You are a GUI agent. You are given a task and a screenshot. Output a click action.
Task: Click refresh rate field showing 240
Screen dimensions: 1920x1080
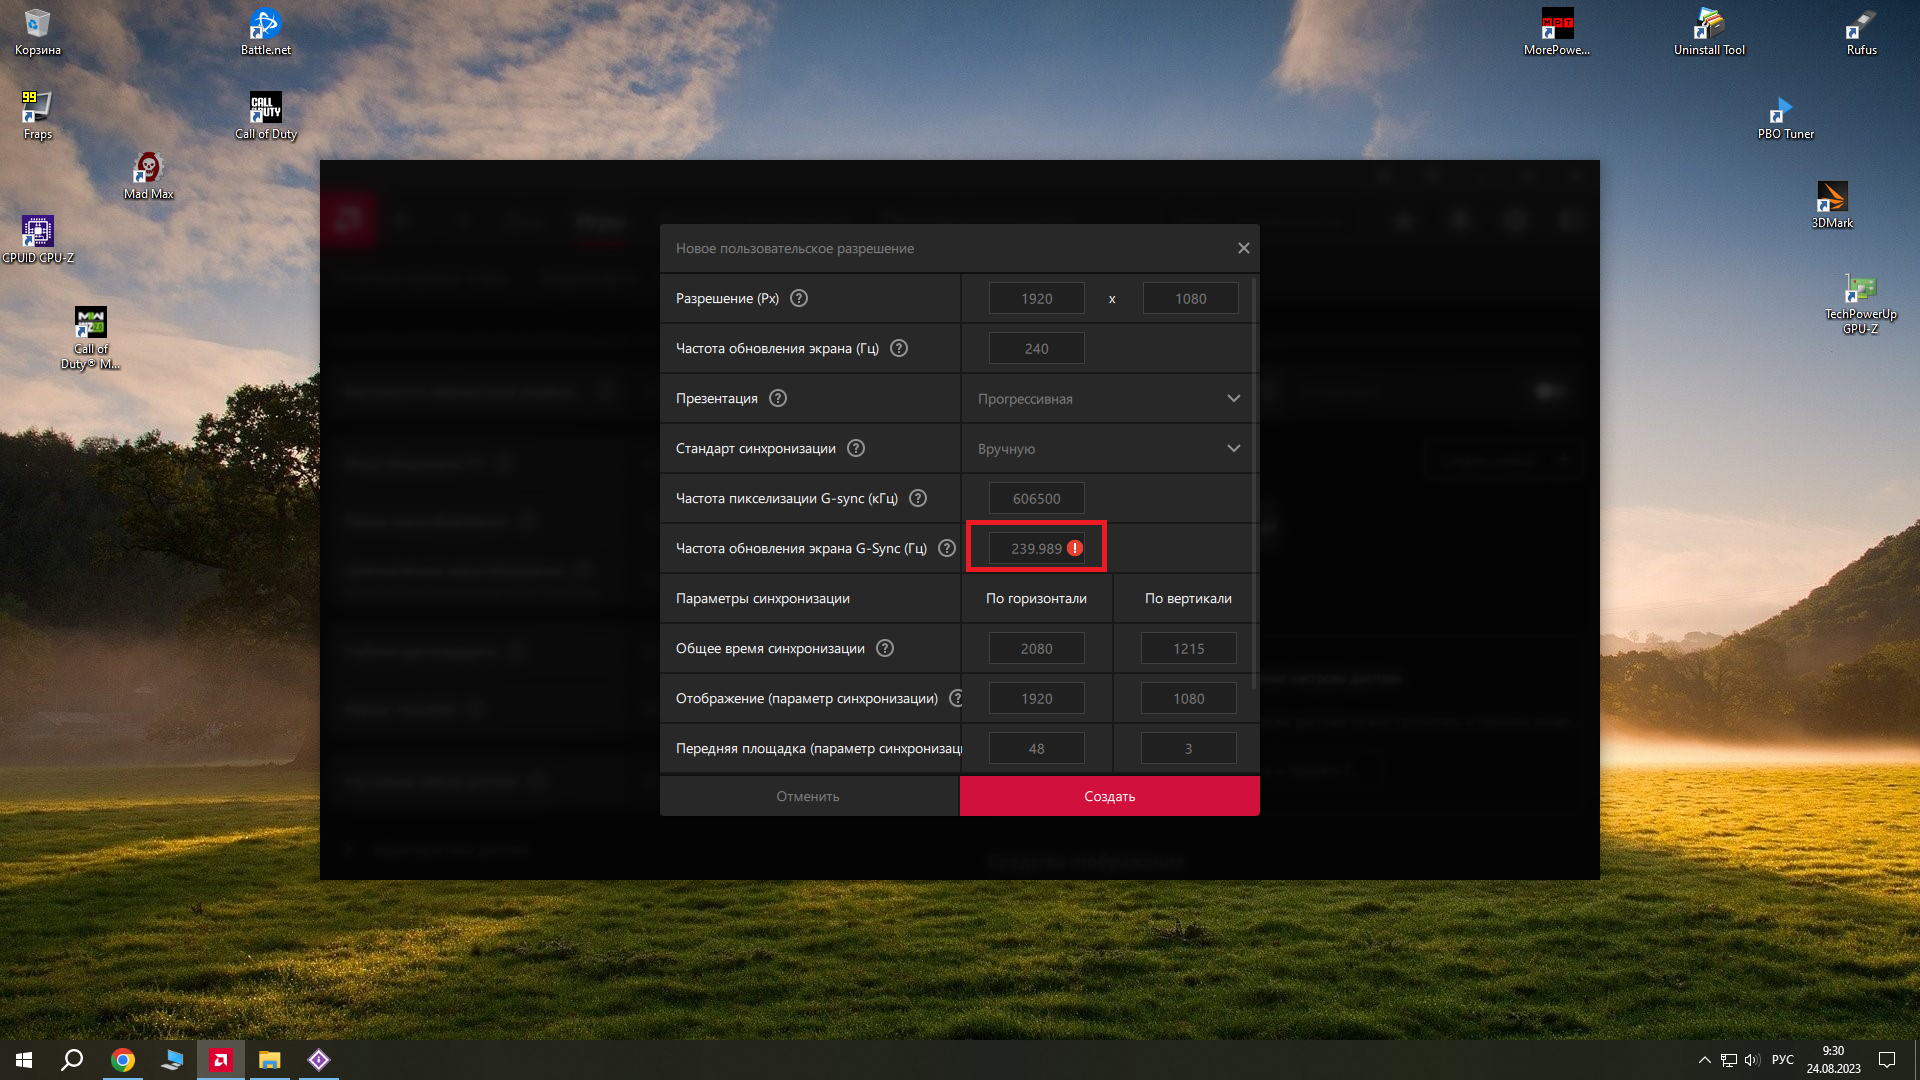[x=1036, y=348]
